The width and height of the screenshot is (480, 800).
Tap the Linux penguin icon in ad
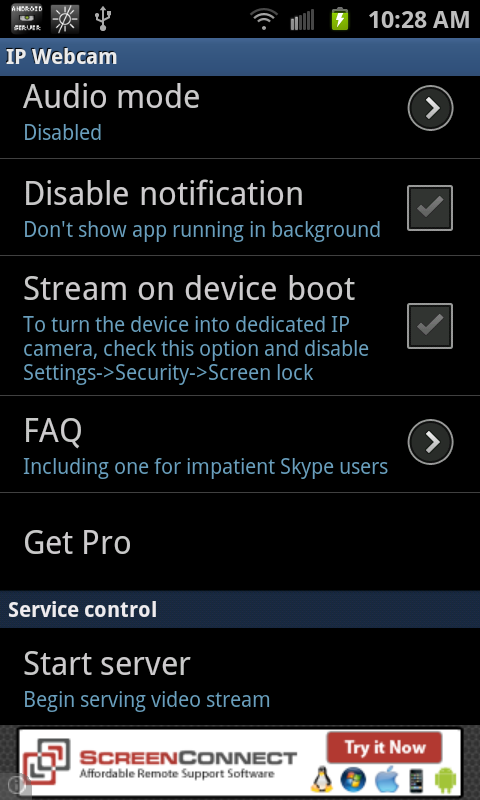[x=322, y=779]
